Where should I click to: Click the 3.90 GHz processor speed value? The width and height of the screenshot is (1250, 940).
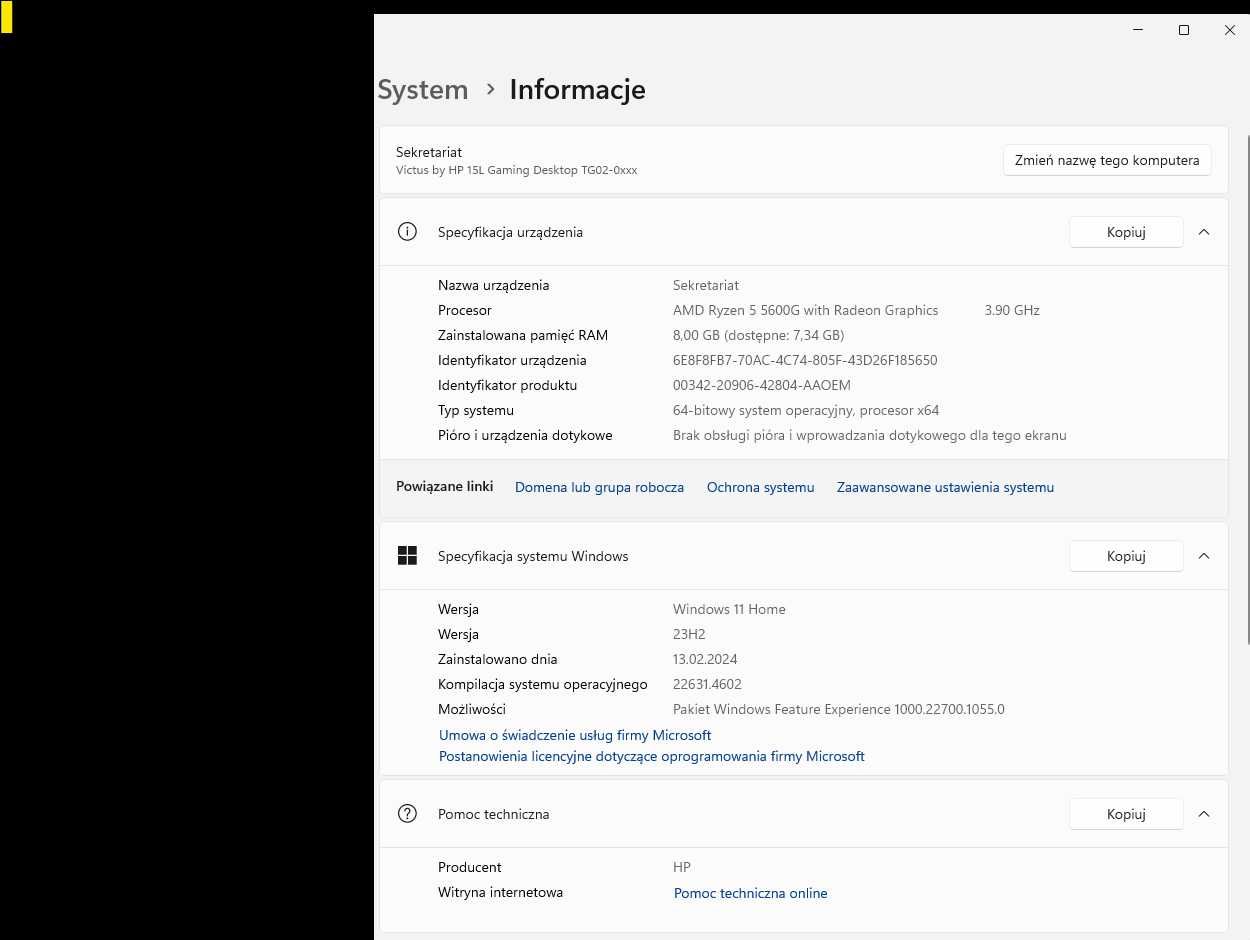tap(1012, 310)
